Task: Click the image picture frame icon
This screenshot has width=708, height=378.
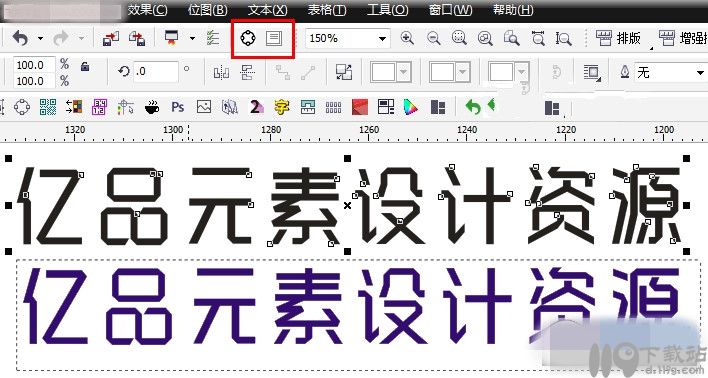Action: tap(204, 107)
